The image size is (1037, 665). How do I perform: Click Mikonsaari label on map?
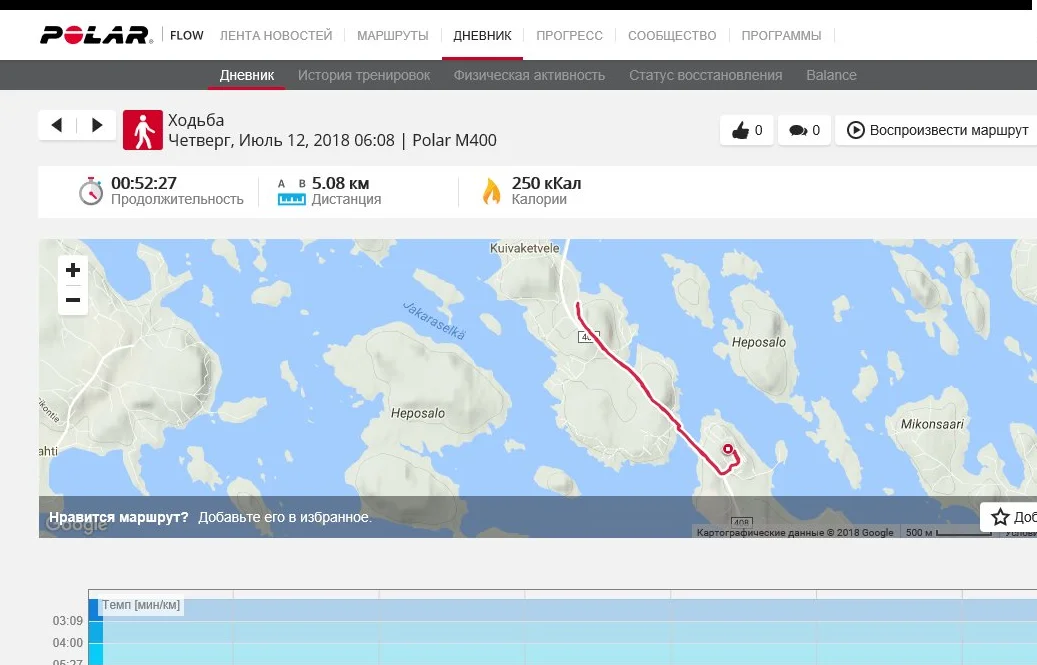(x=933, y=424)
